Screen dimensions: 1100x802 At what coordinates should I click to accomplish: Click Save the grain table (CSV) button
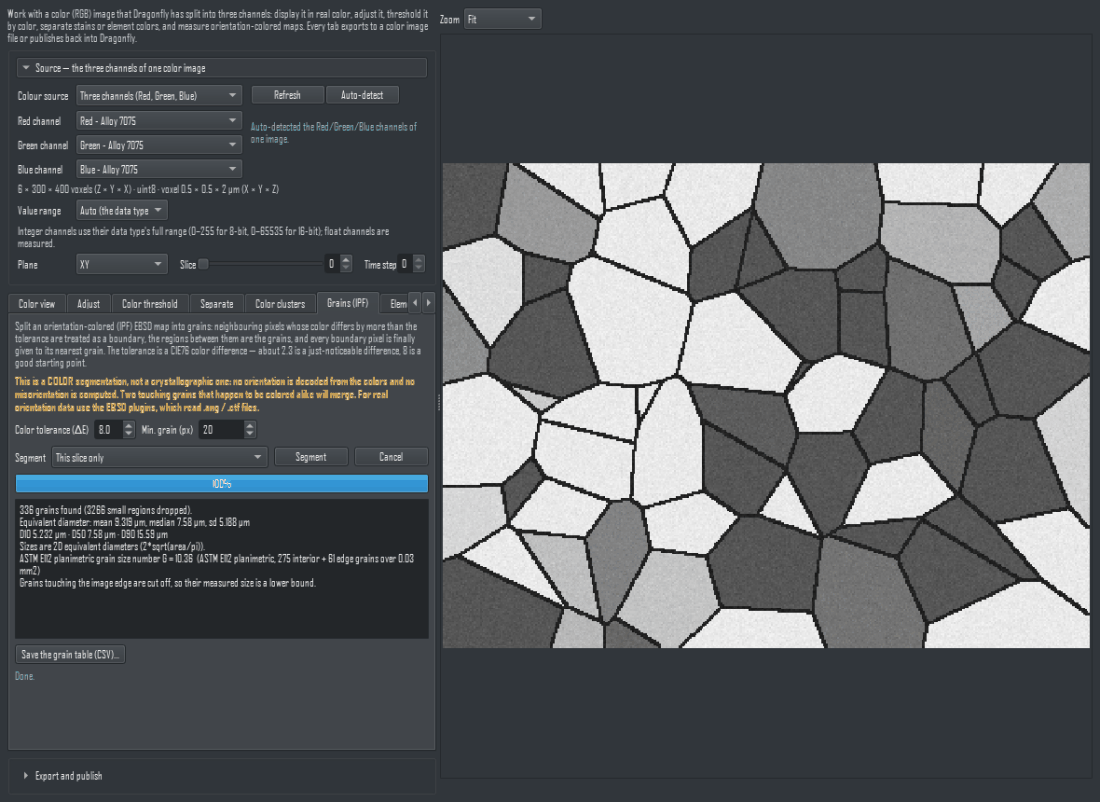[x=70, y=655]
